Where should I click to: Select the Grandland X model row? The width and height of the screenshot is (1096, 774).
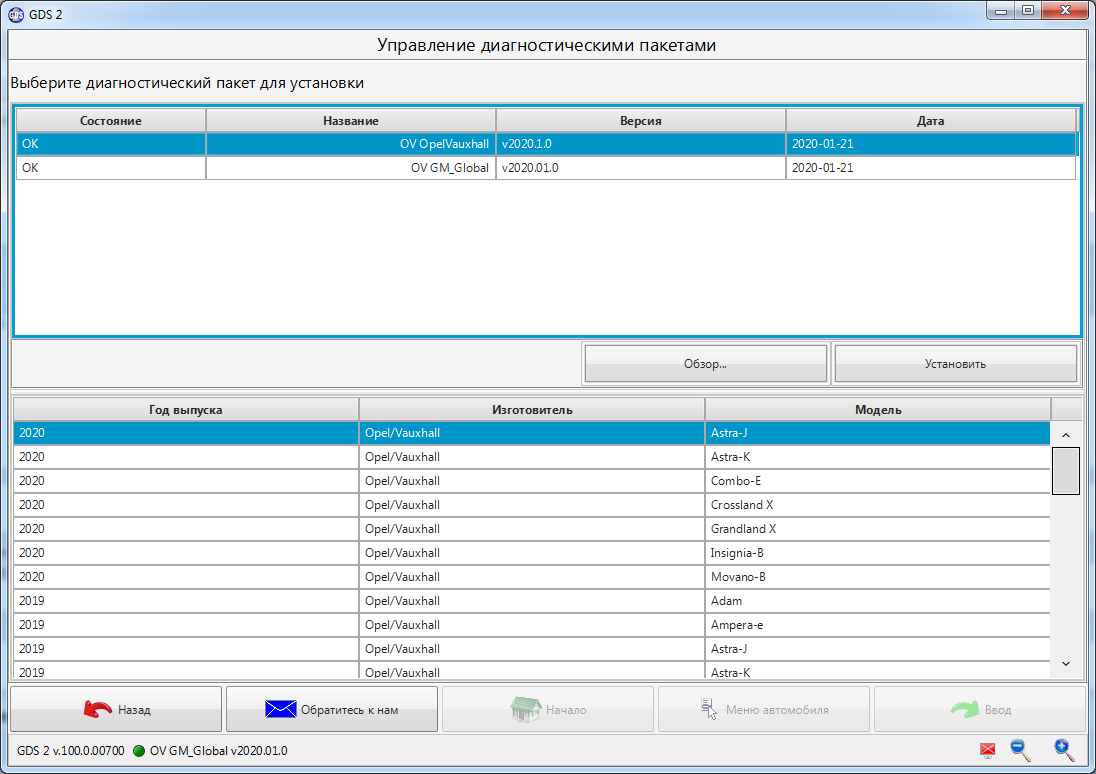point(532,529)
